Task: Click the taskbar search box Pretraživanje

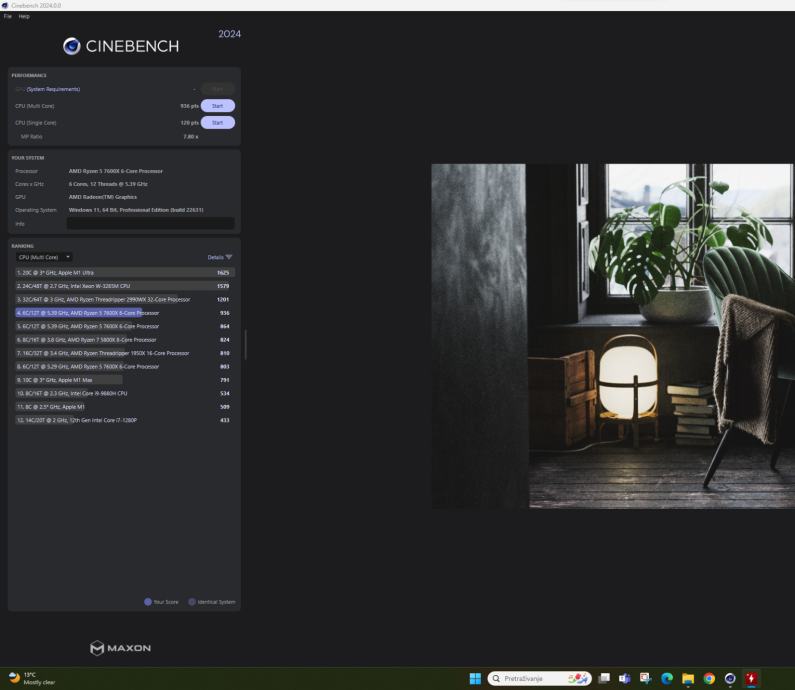Action: pos(539,678)
